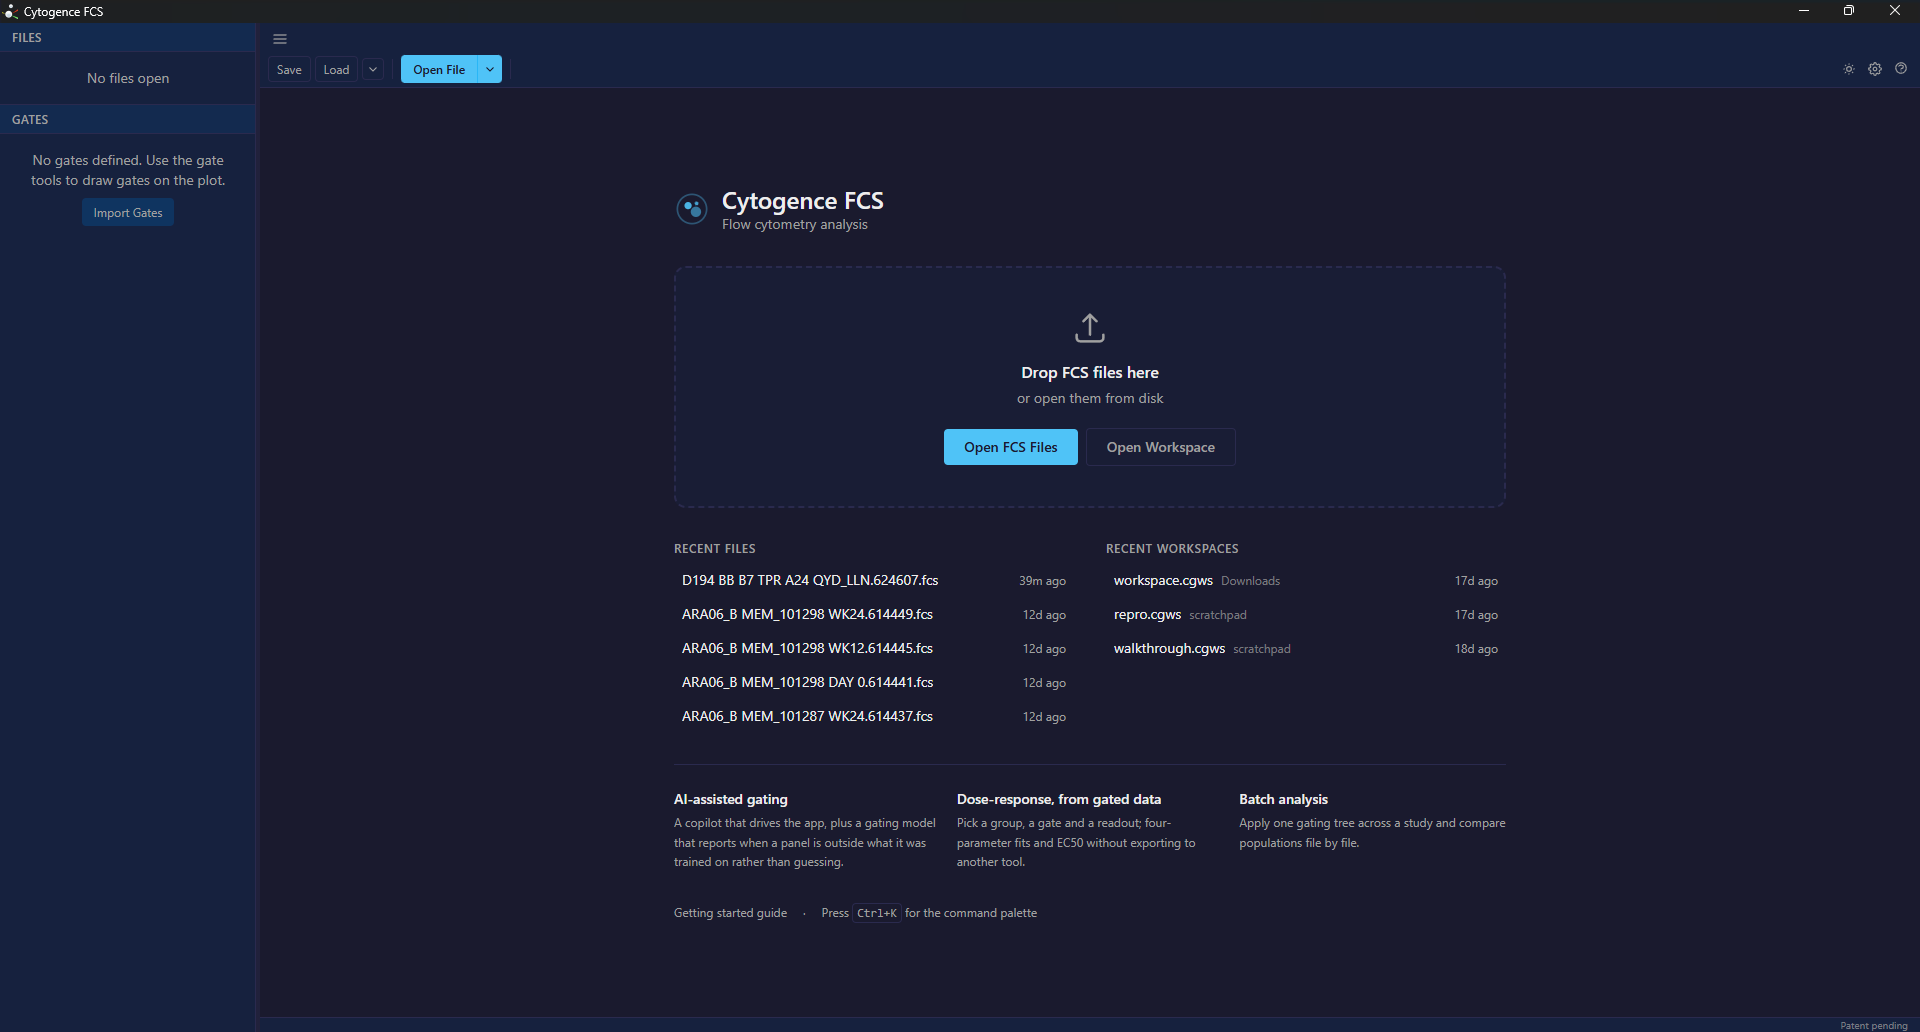Open the Getting started guide link
The height and width of the screenshot is (1032, 1920).
[730, 913]
